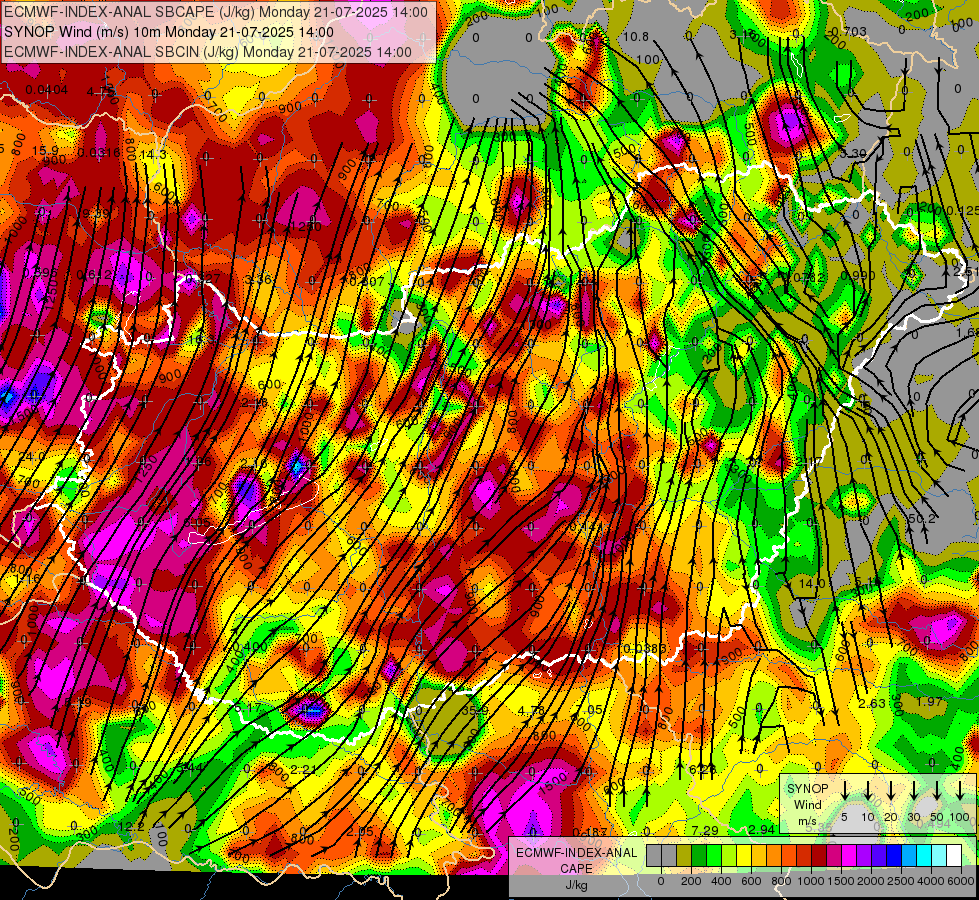Pick the white swatch at the CAPE legend end
Viewport: 979px width, 900px height.
coord(953,856)
